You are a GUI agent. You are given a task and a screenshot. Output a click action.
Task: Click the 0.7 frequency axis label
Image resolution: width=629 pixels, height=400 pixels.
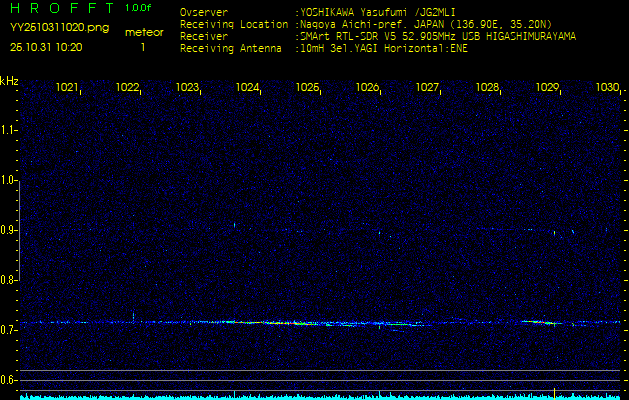pyautogui.click(x=9, y=330)
